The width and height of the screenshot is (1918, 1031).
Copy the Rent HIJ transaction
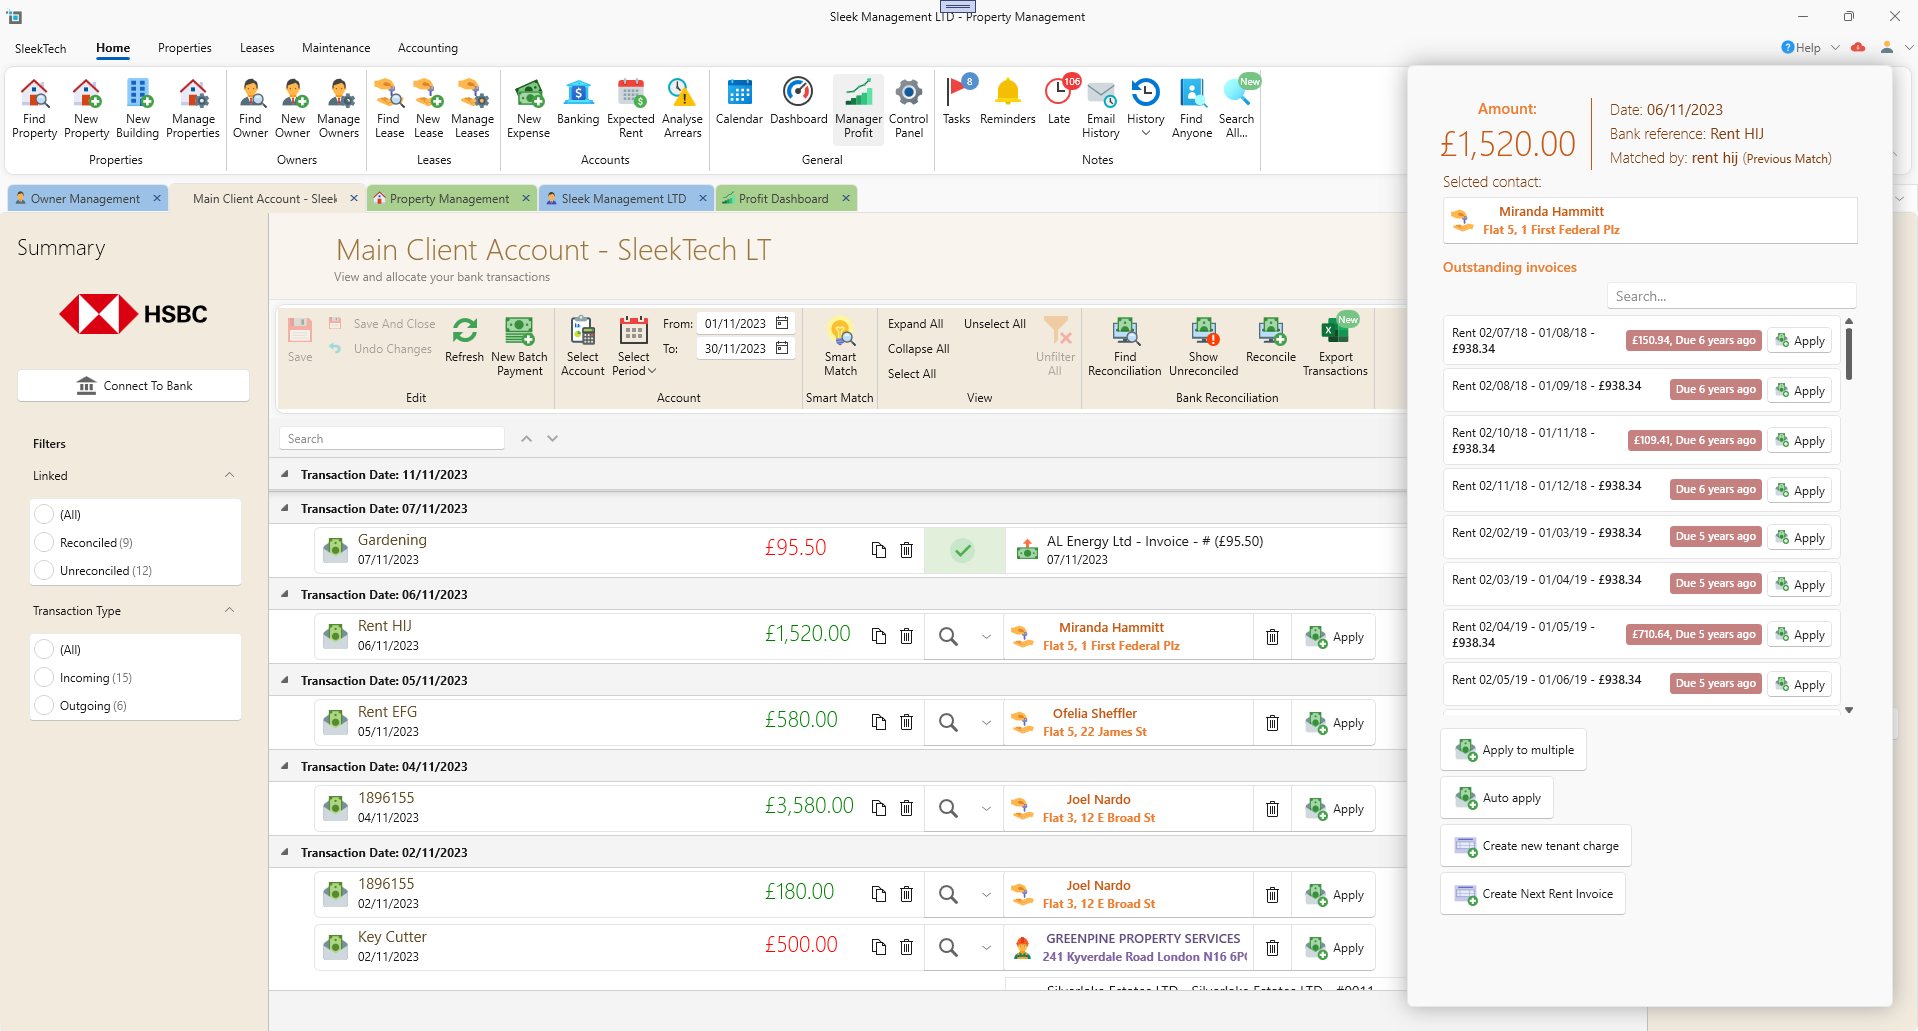[x=879, y=636]
